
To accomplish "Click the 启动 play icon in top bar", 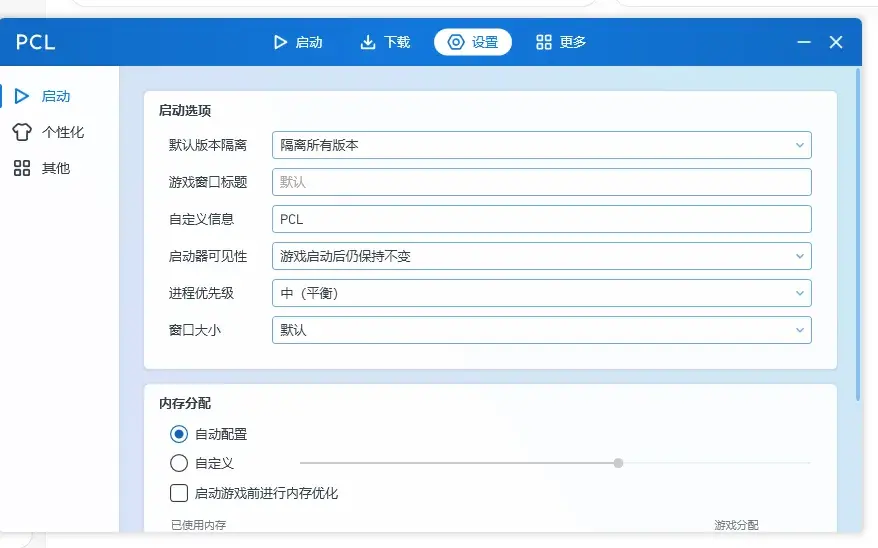I will tap(280, 42).
